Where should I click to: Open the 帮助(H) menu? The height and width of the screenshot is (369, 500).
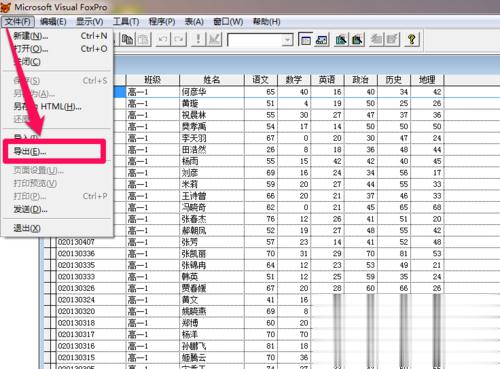(266, 22)
